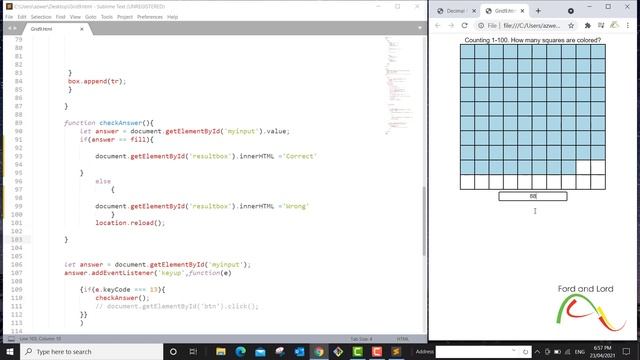Open the Tools menu in Sublime Text
This screenshot has height=360, width=640.
pyautogui.click(x=107, y=17)
